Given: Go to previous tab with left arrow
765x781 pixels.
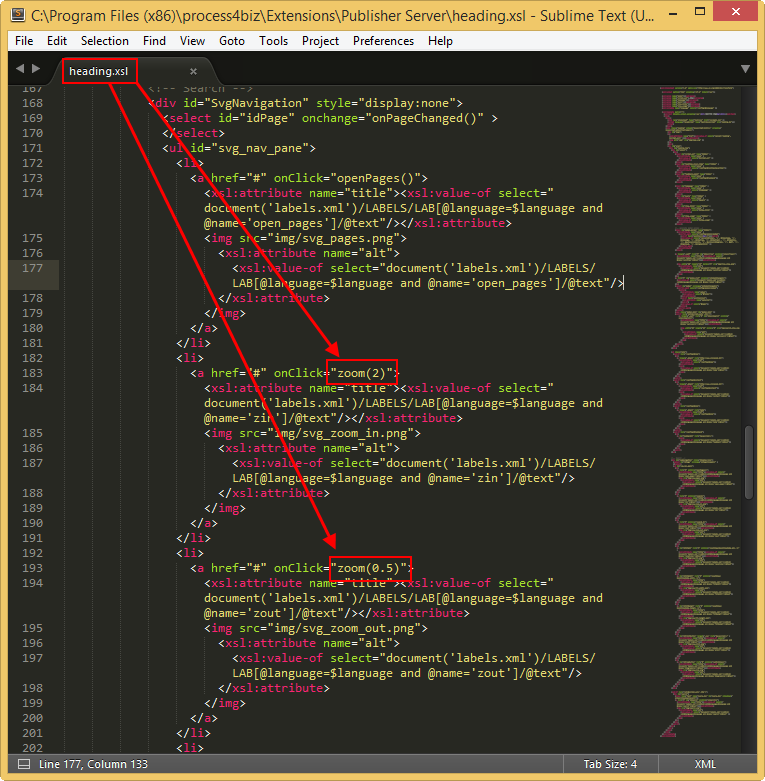Looking at the screenshot, I should (20, 68).
